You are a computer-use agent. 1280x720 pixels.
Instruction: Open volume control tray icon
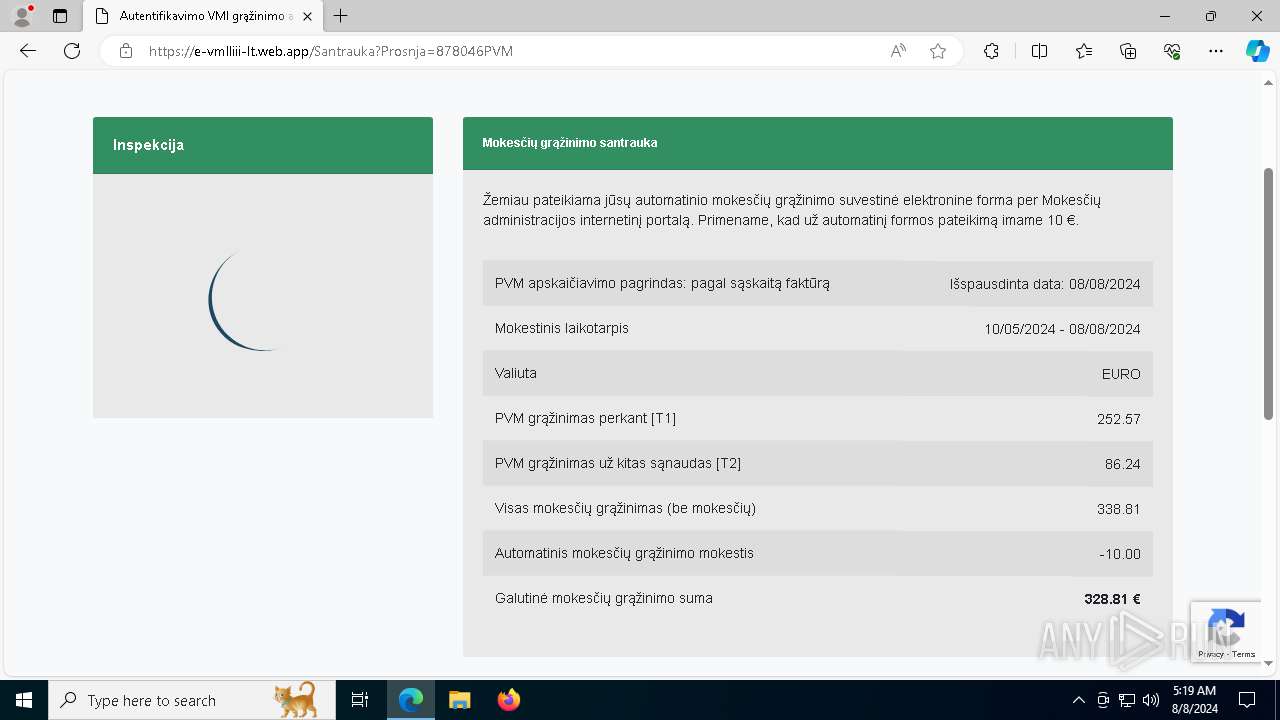click(1151, 700)
